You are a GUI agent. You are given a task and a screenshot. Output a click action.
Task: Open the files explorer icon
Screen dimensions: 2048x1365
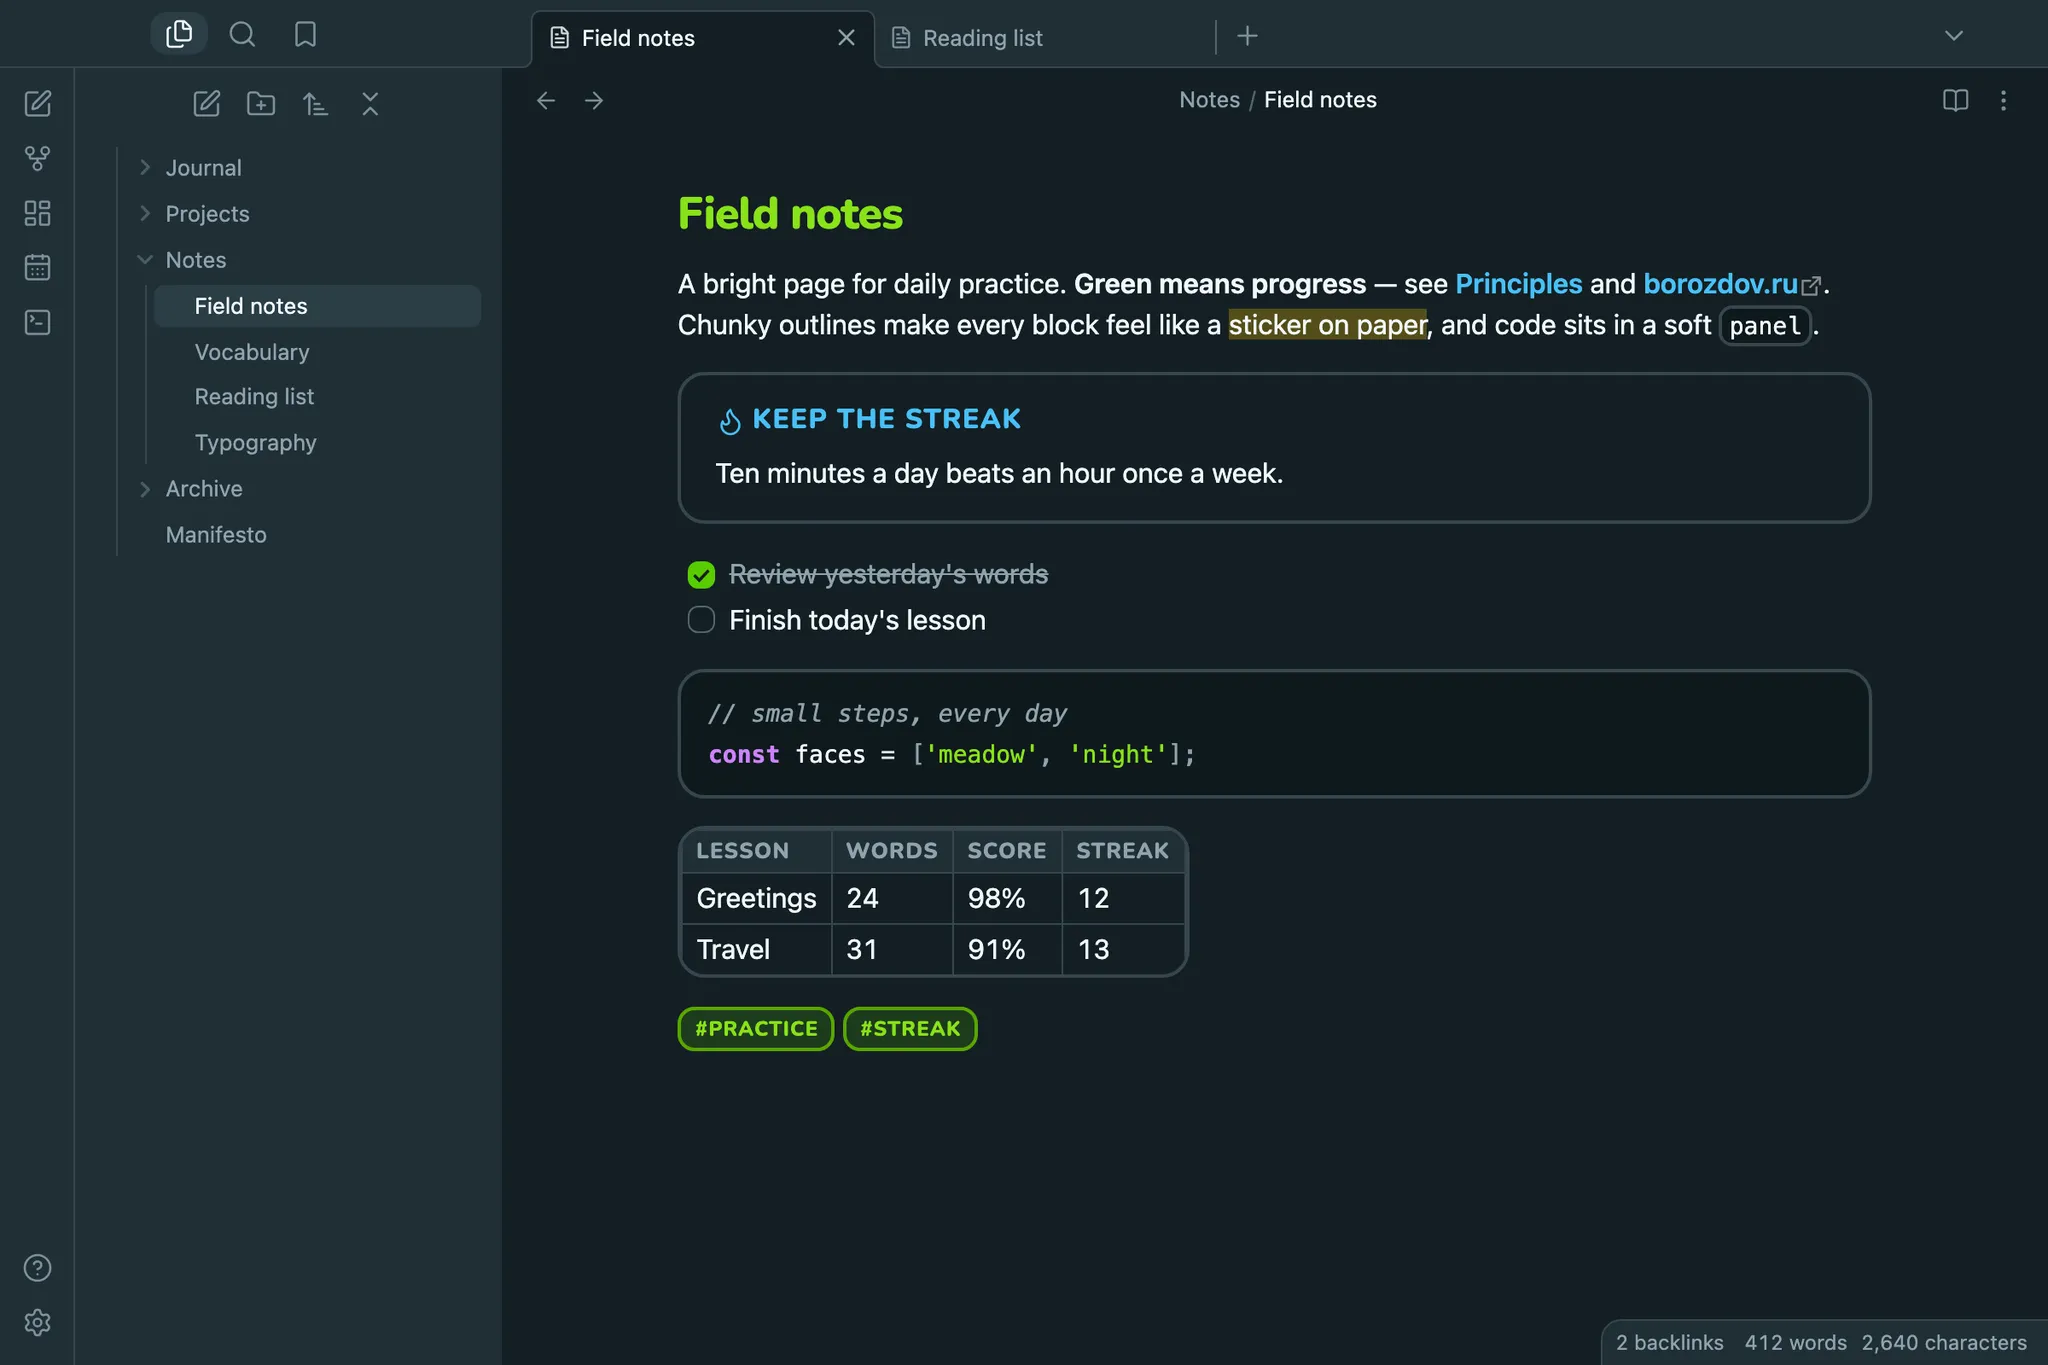pyautogui.click(x=179, y=35)
